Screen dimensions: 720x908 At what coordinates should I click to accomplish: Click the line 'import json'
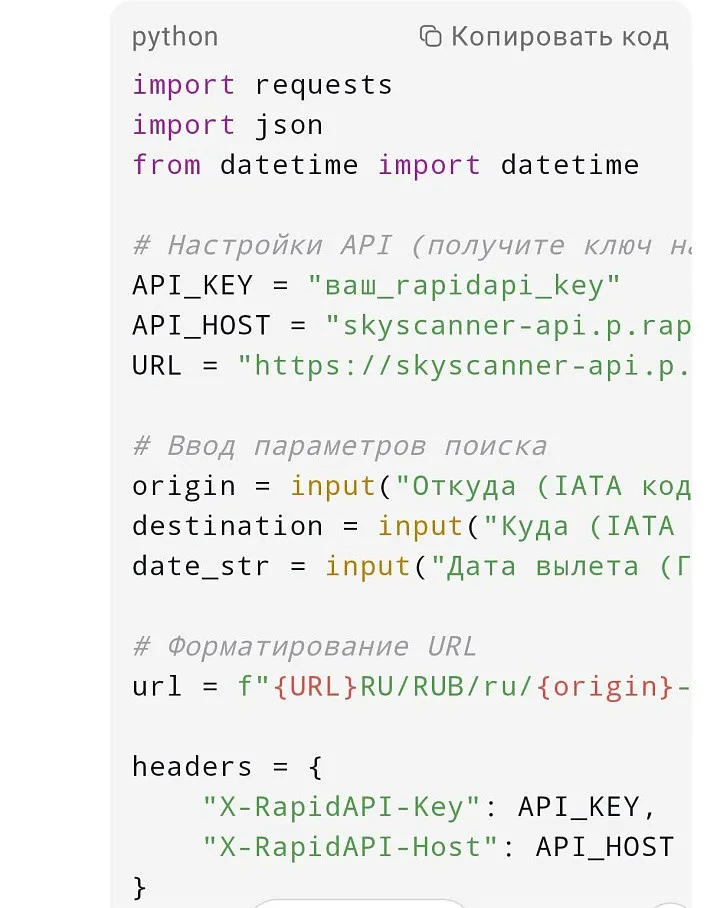click(227, 126)
